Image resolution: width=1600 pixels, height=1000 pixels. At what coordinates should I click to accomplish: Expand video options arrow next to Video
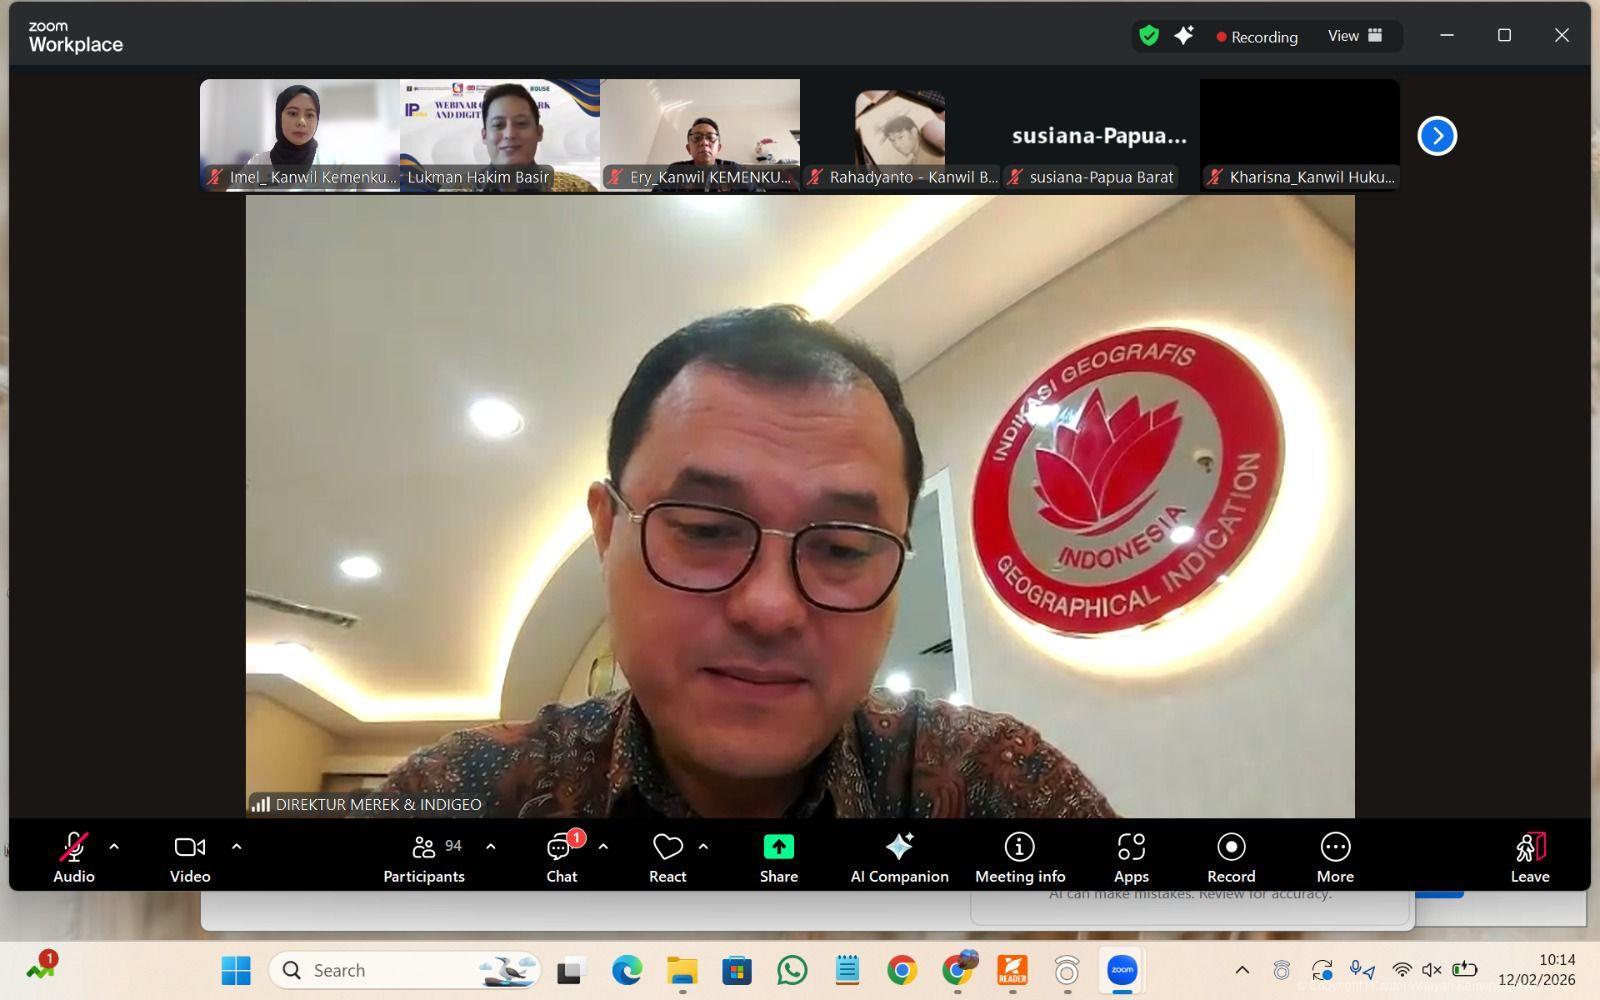point(237,846)
